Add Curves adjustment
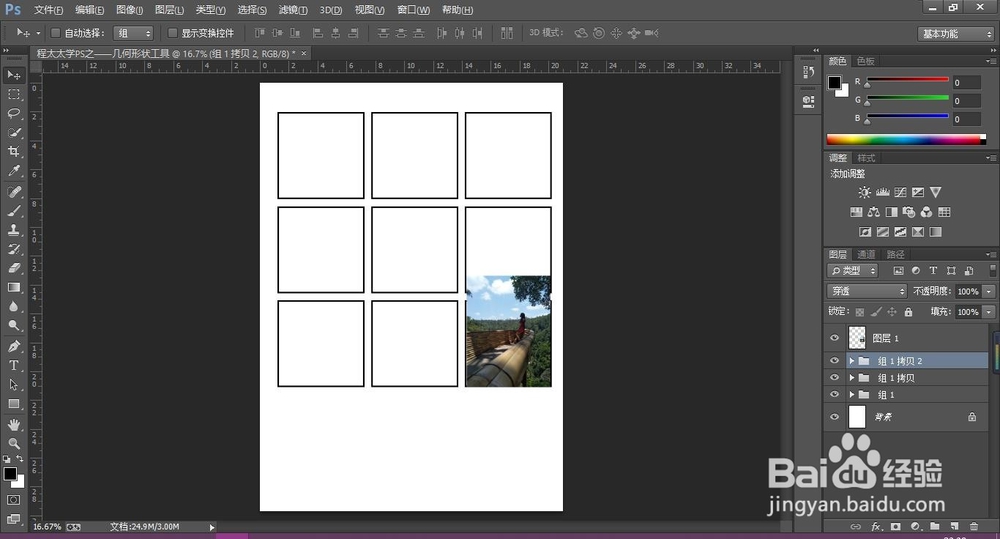The image size is (1000, 539). point(901,192)
